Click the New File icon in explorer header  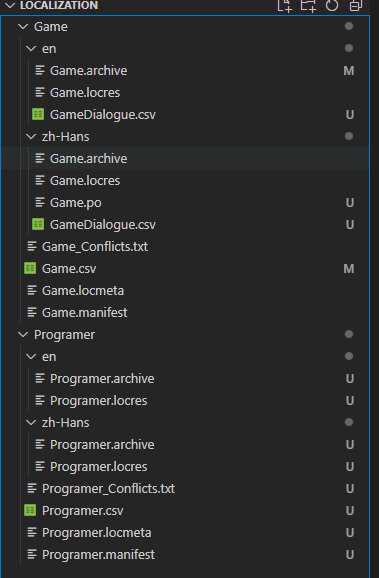pos(284,5)
